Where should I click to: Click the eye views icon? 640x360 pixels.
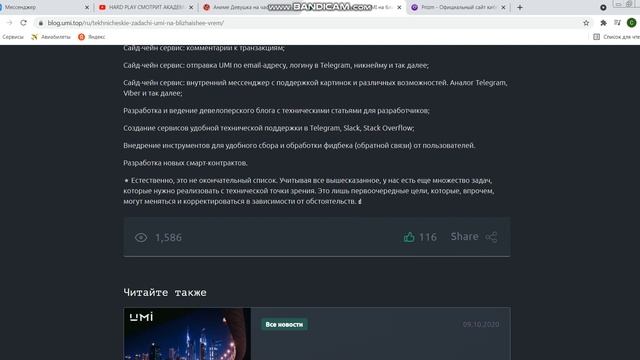[141, 238]
